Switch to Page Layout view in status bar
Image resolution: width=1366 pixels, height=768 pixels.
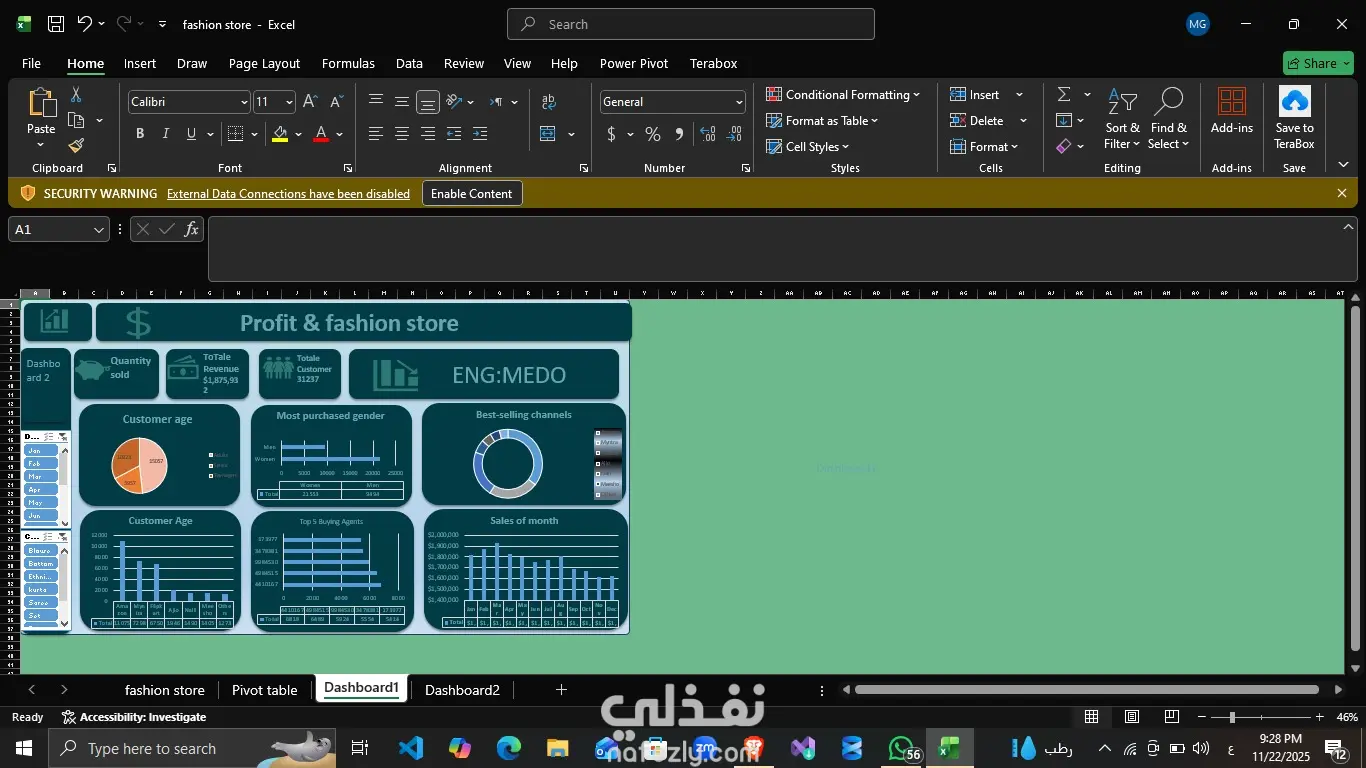1132,717
